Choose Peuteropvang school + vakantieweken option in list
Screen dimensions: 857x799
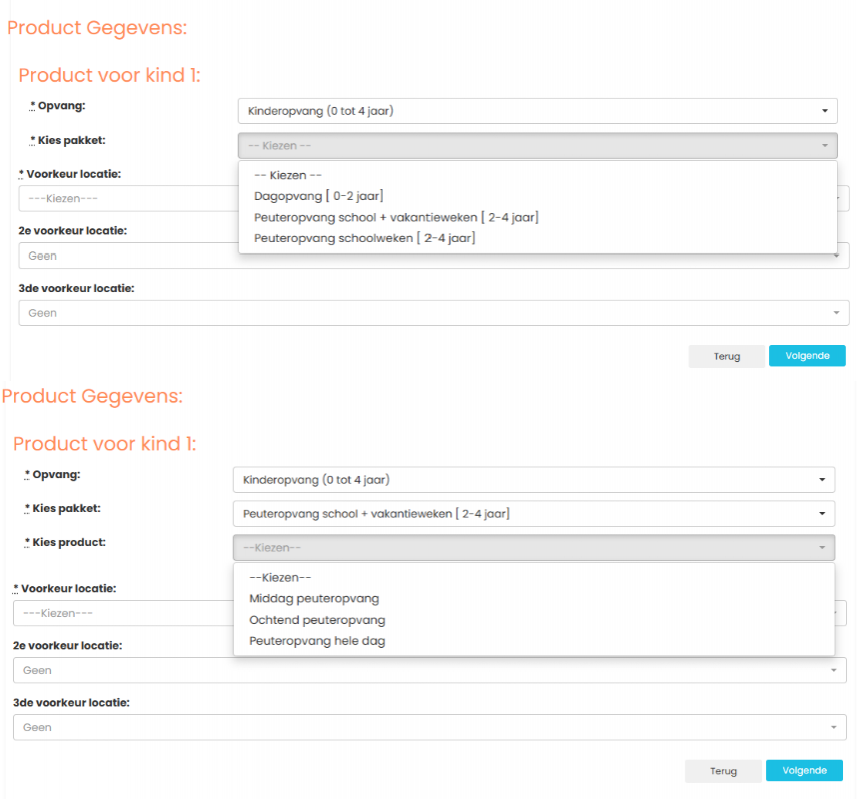point(396,217)
